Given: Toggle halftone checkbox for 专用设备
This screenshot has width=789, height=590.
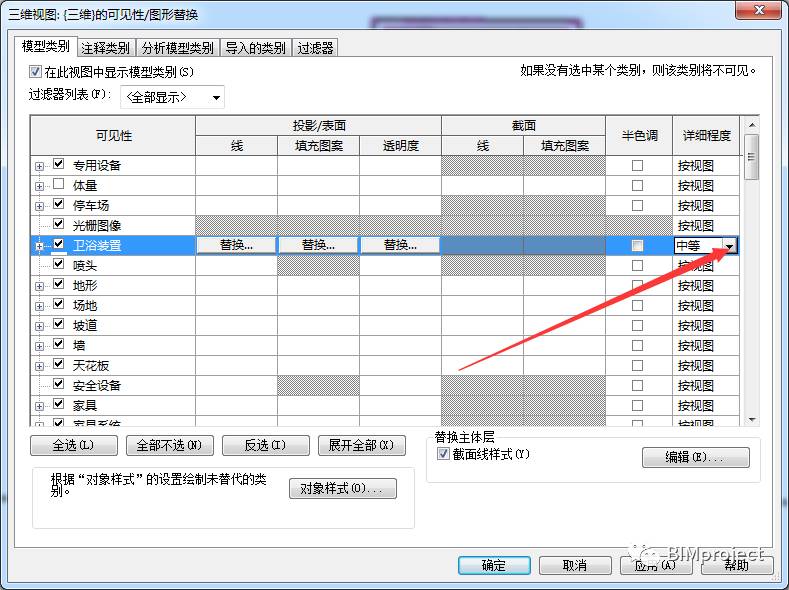Looking at the screenshot, I should point(638,165).
